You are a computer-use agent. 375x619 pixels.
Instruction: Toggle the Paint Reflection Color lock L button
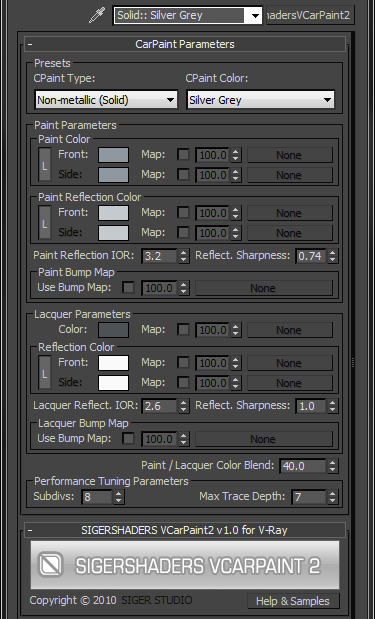[45, 223]
